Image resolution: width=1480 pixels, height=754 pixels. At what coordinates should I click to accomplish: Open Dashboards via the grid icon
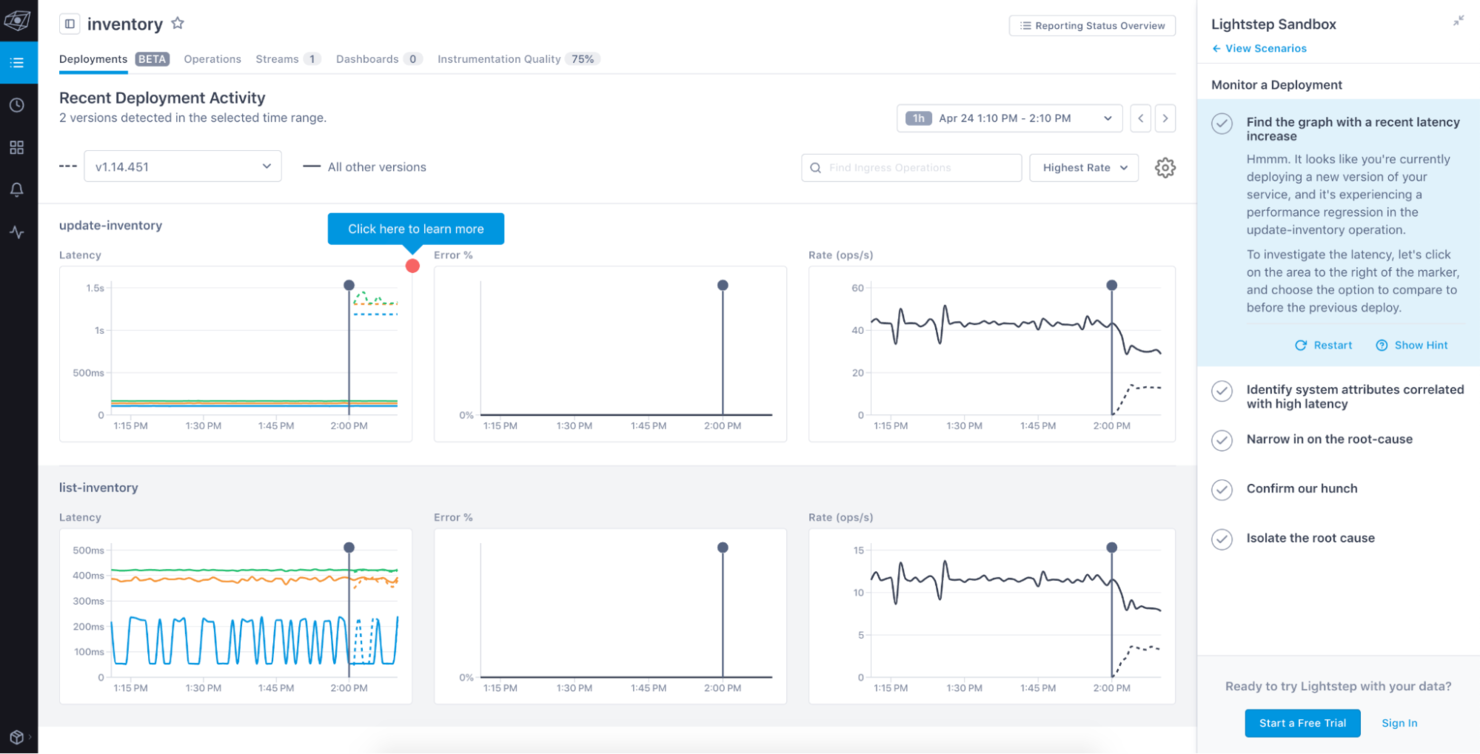pyautogui.click(x=18, y=147)
